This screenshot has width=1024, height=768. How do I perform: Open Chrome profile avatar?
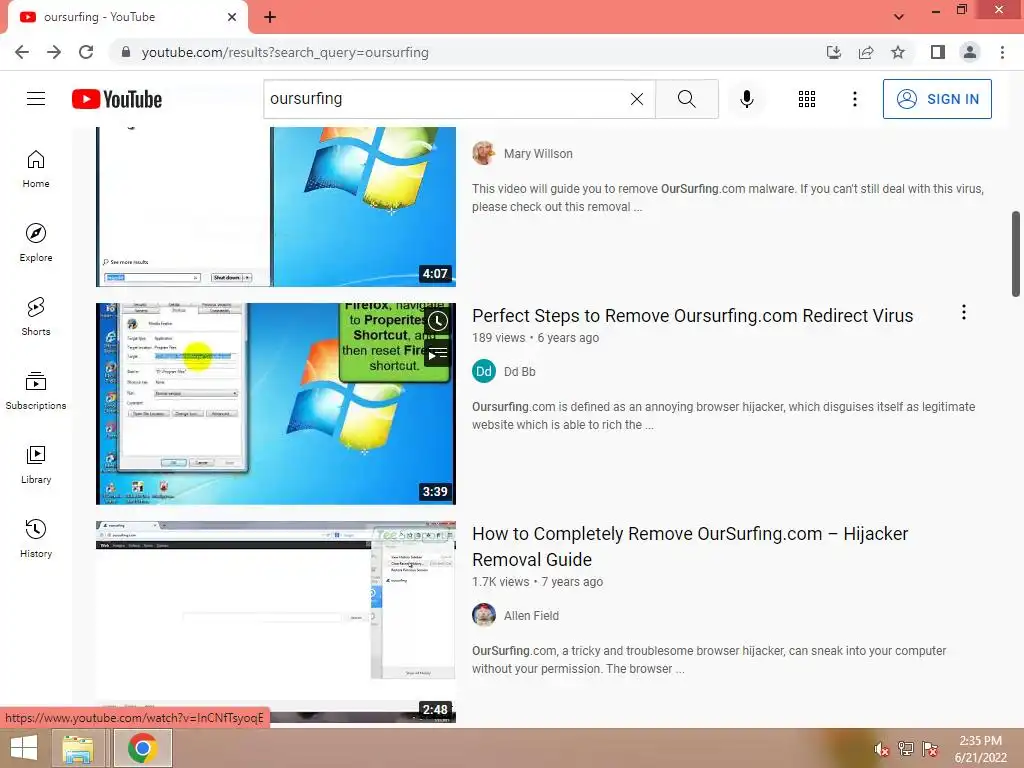click(970, 52)
